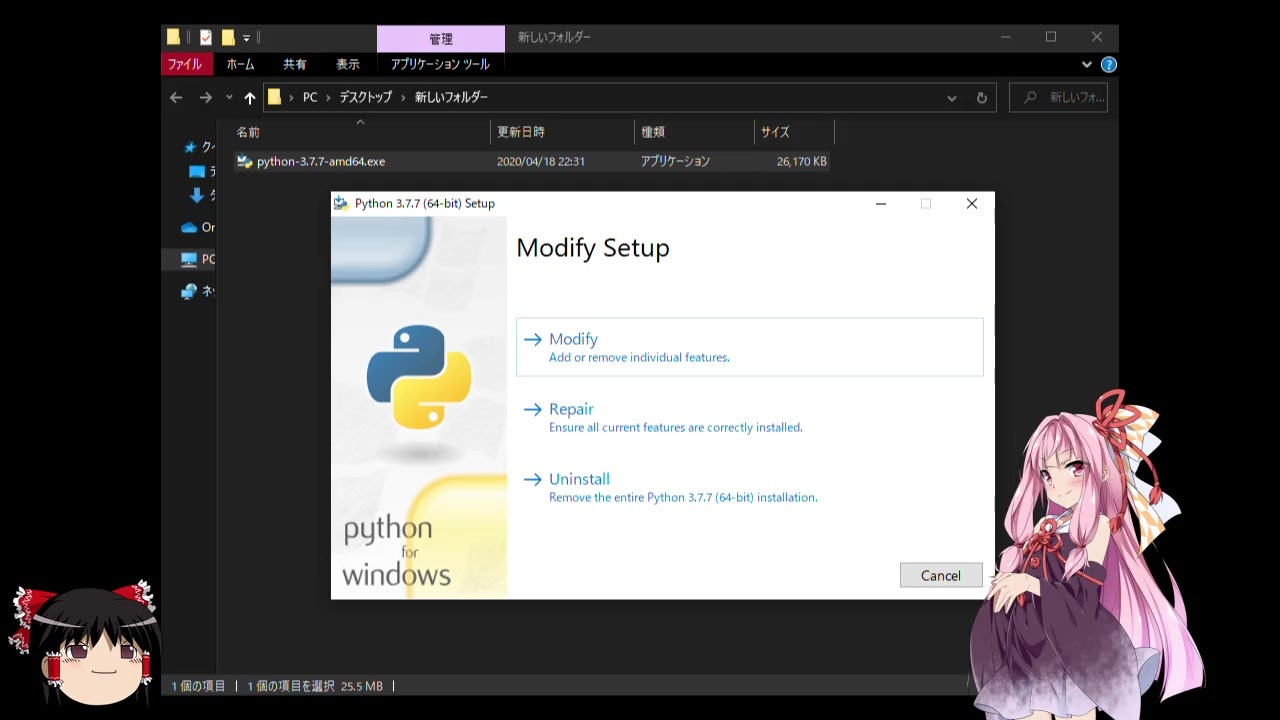This screenshot has width=1280, height=720.
Task: Go back using Explorer's back arrow
Action: [x=176, y=97]
